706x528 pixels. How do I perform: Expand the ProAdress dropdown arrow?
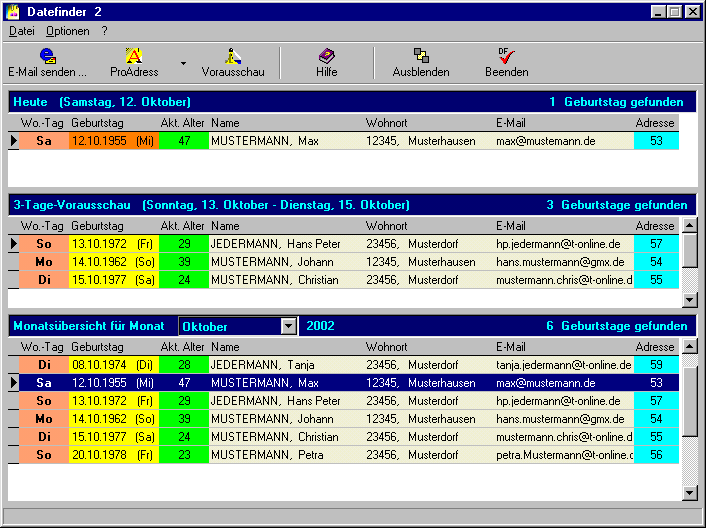tap(183, 63)
